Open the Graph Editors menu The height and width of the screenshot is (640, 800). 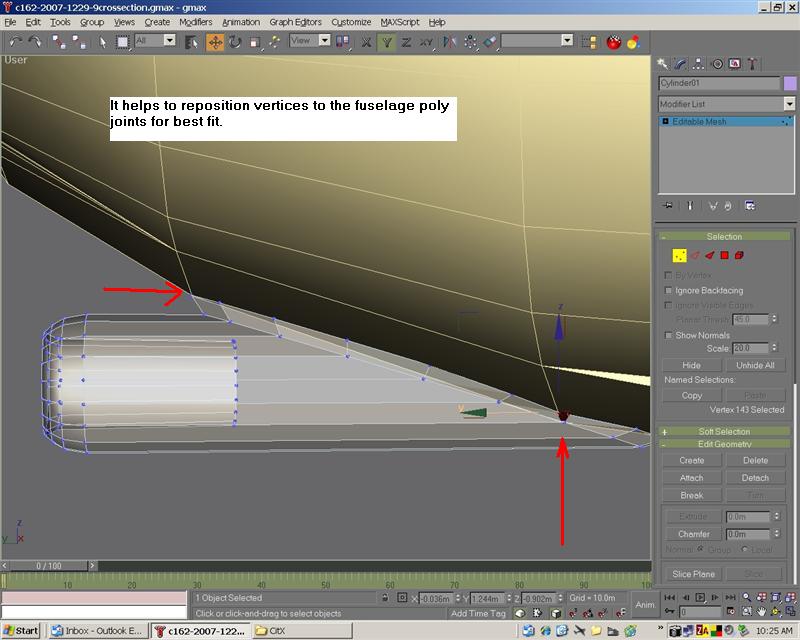point(295,22)
